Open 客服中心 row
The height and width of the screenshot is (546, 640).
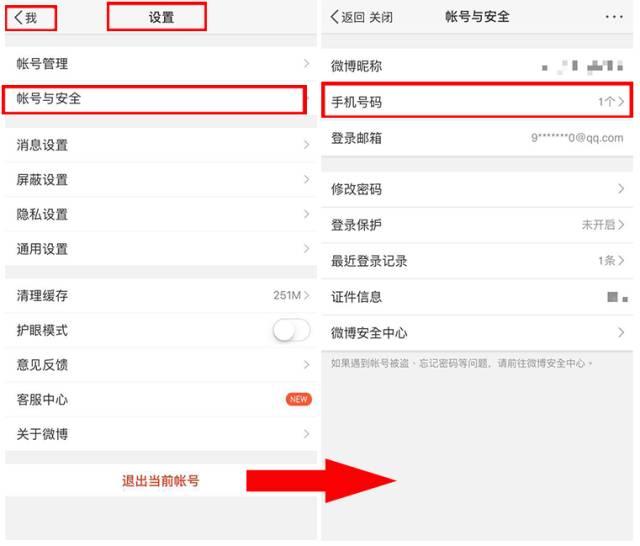(x=161, y=400)
